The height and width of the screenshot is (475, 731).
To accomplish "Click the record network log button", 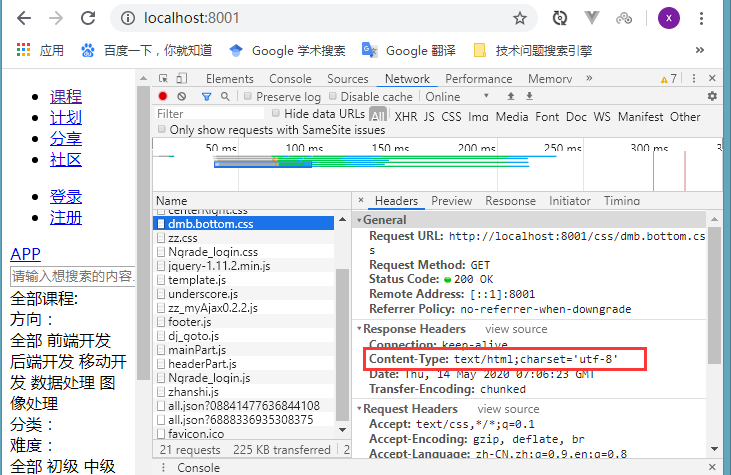I will tap(163, 97).
